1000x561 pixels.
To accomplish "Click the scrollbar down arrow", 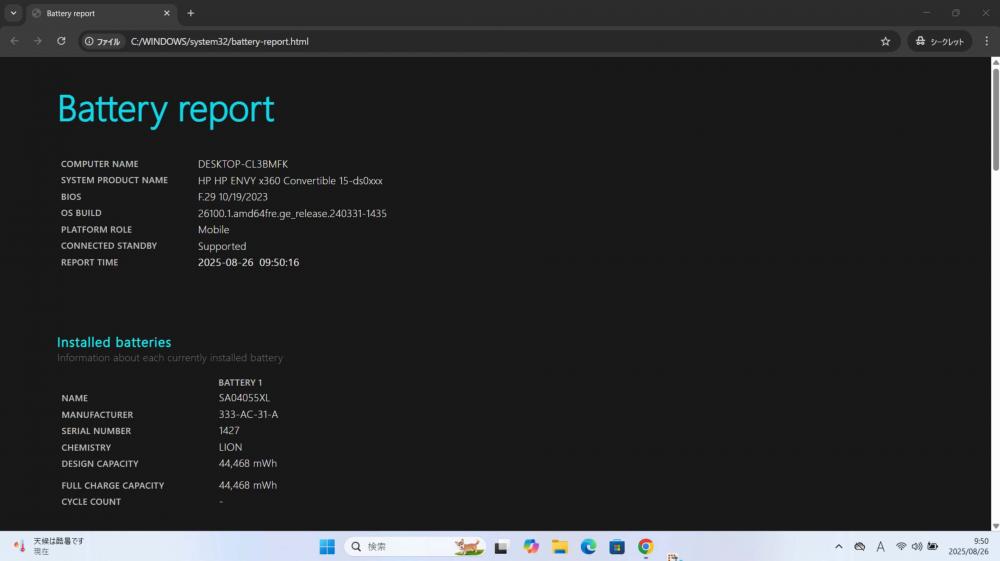I will (995, 526).
